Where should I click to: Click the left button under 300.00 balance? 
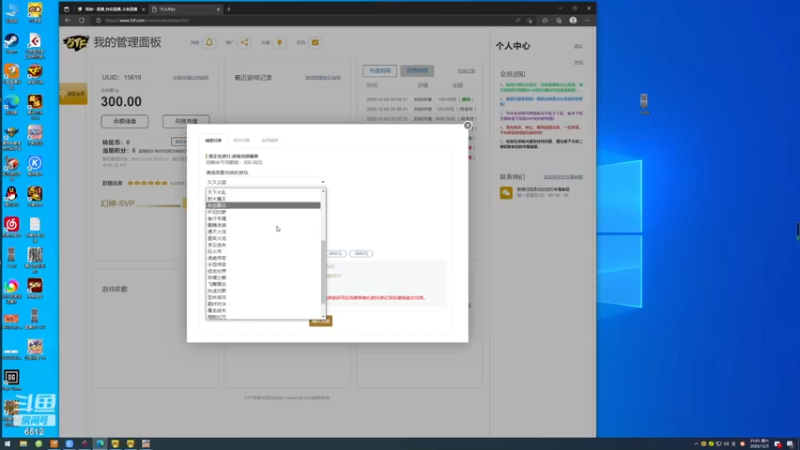[x=124, y=121]
